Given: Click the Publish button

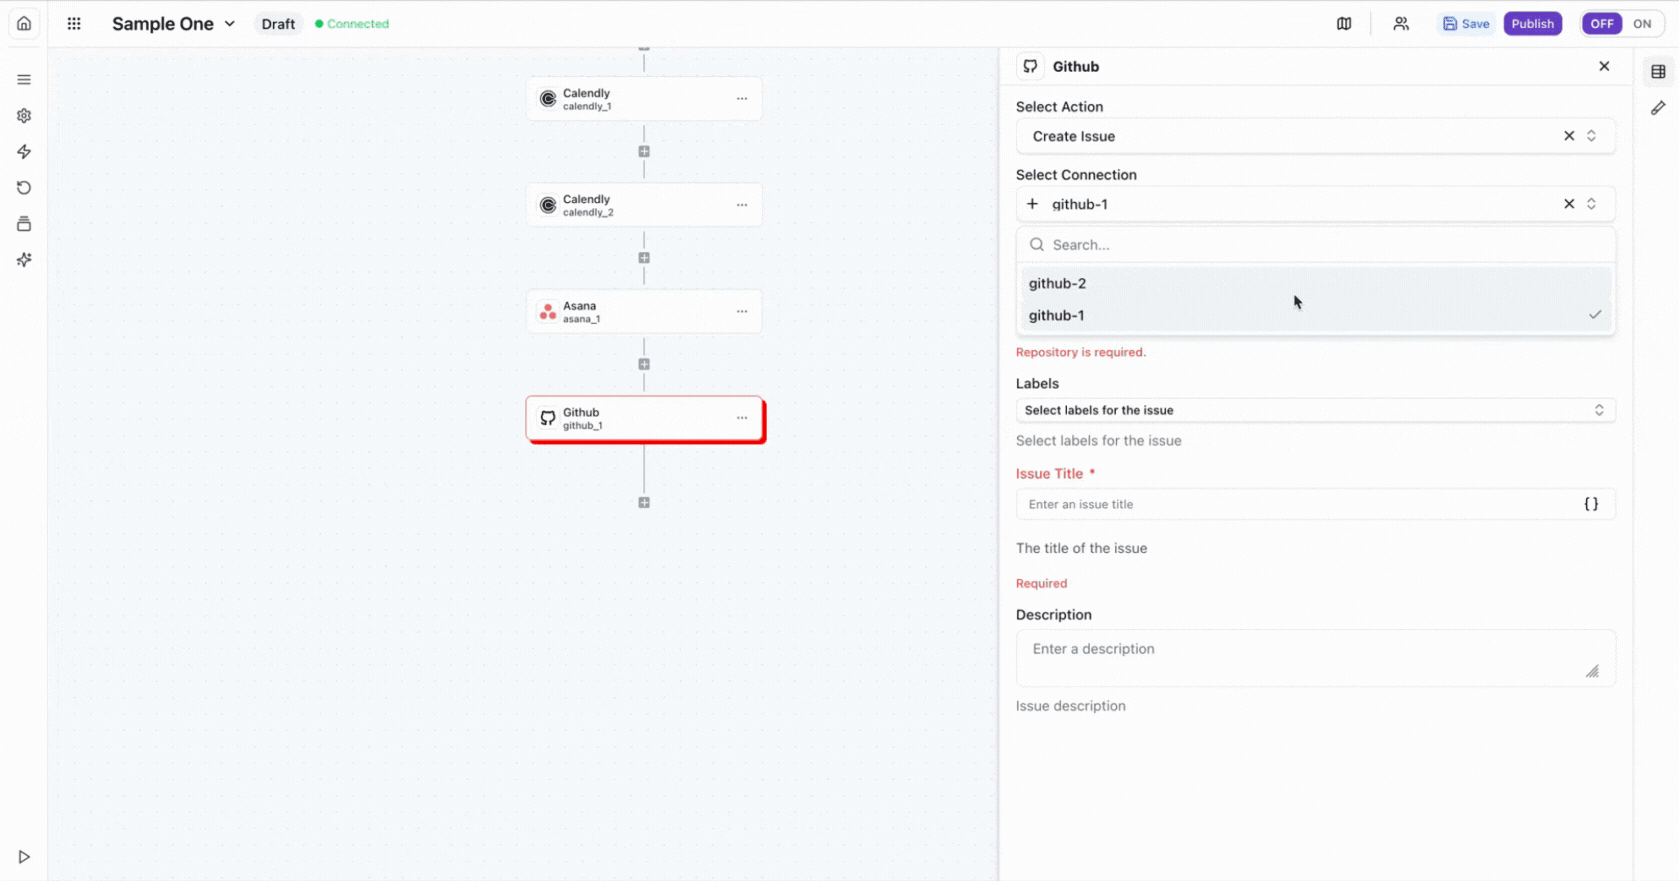Looking at the screenshot, I should [x=1532, y=23].
